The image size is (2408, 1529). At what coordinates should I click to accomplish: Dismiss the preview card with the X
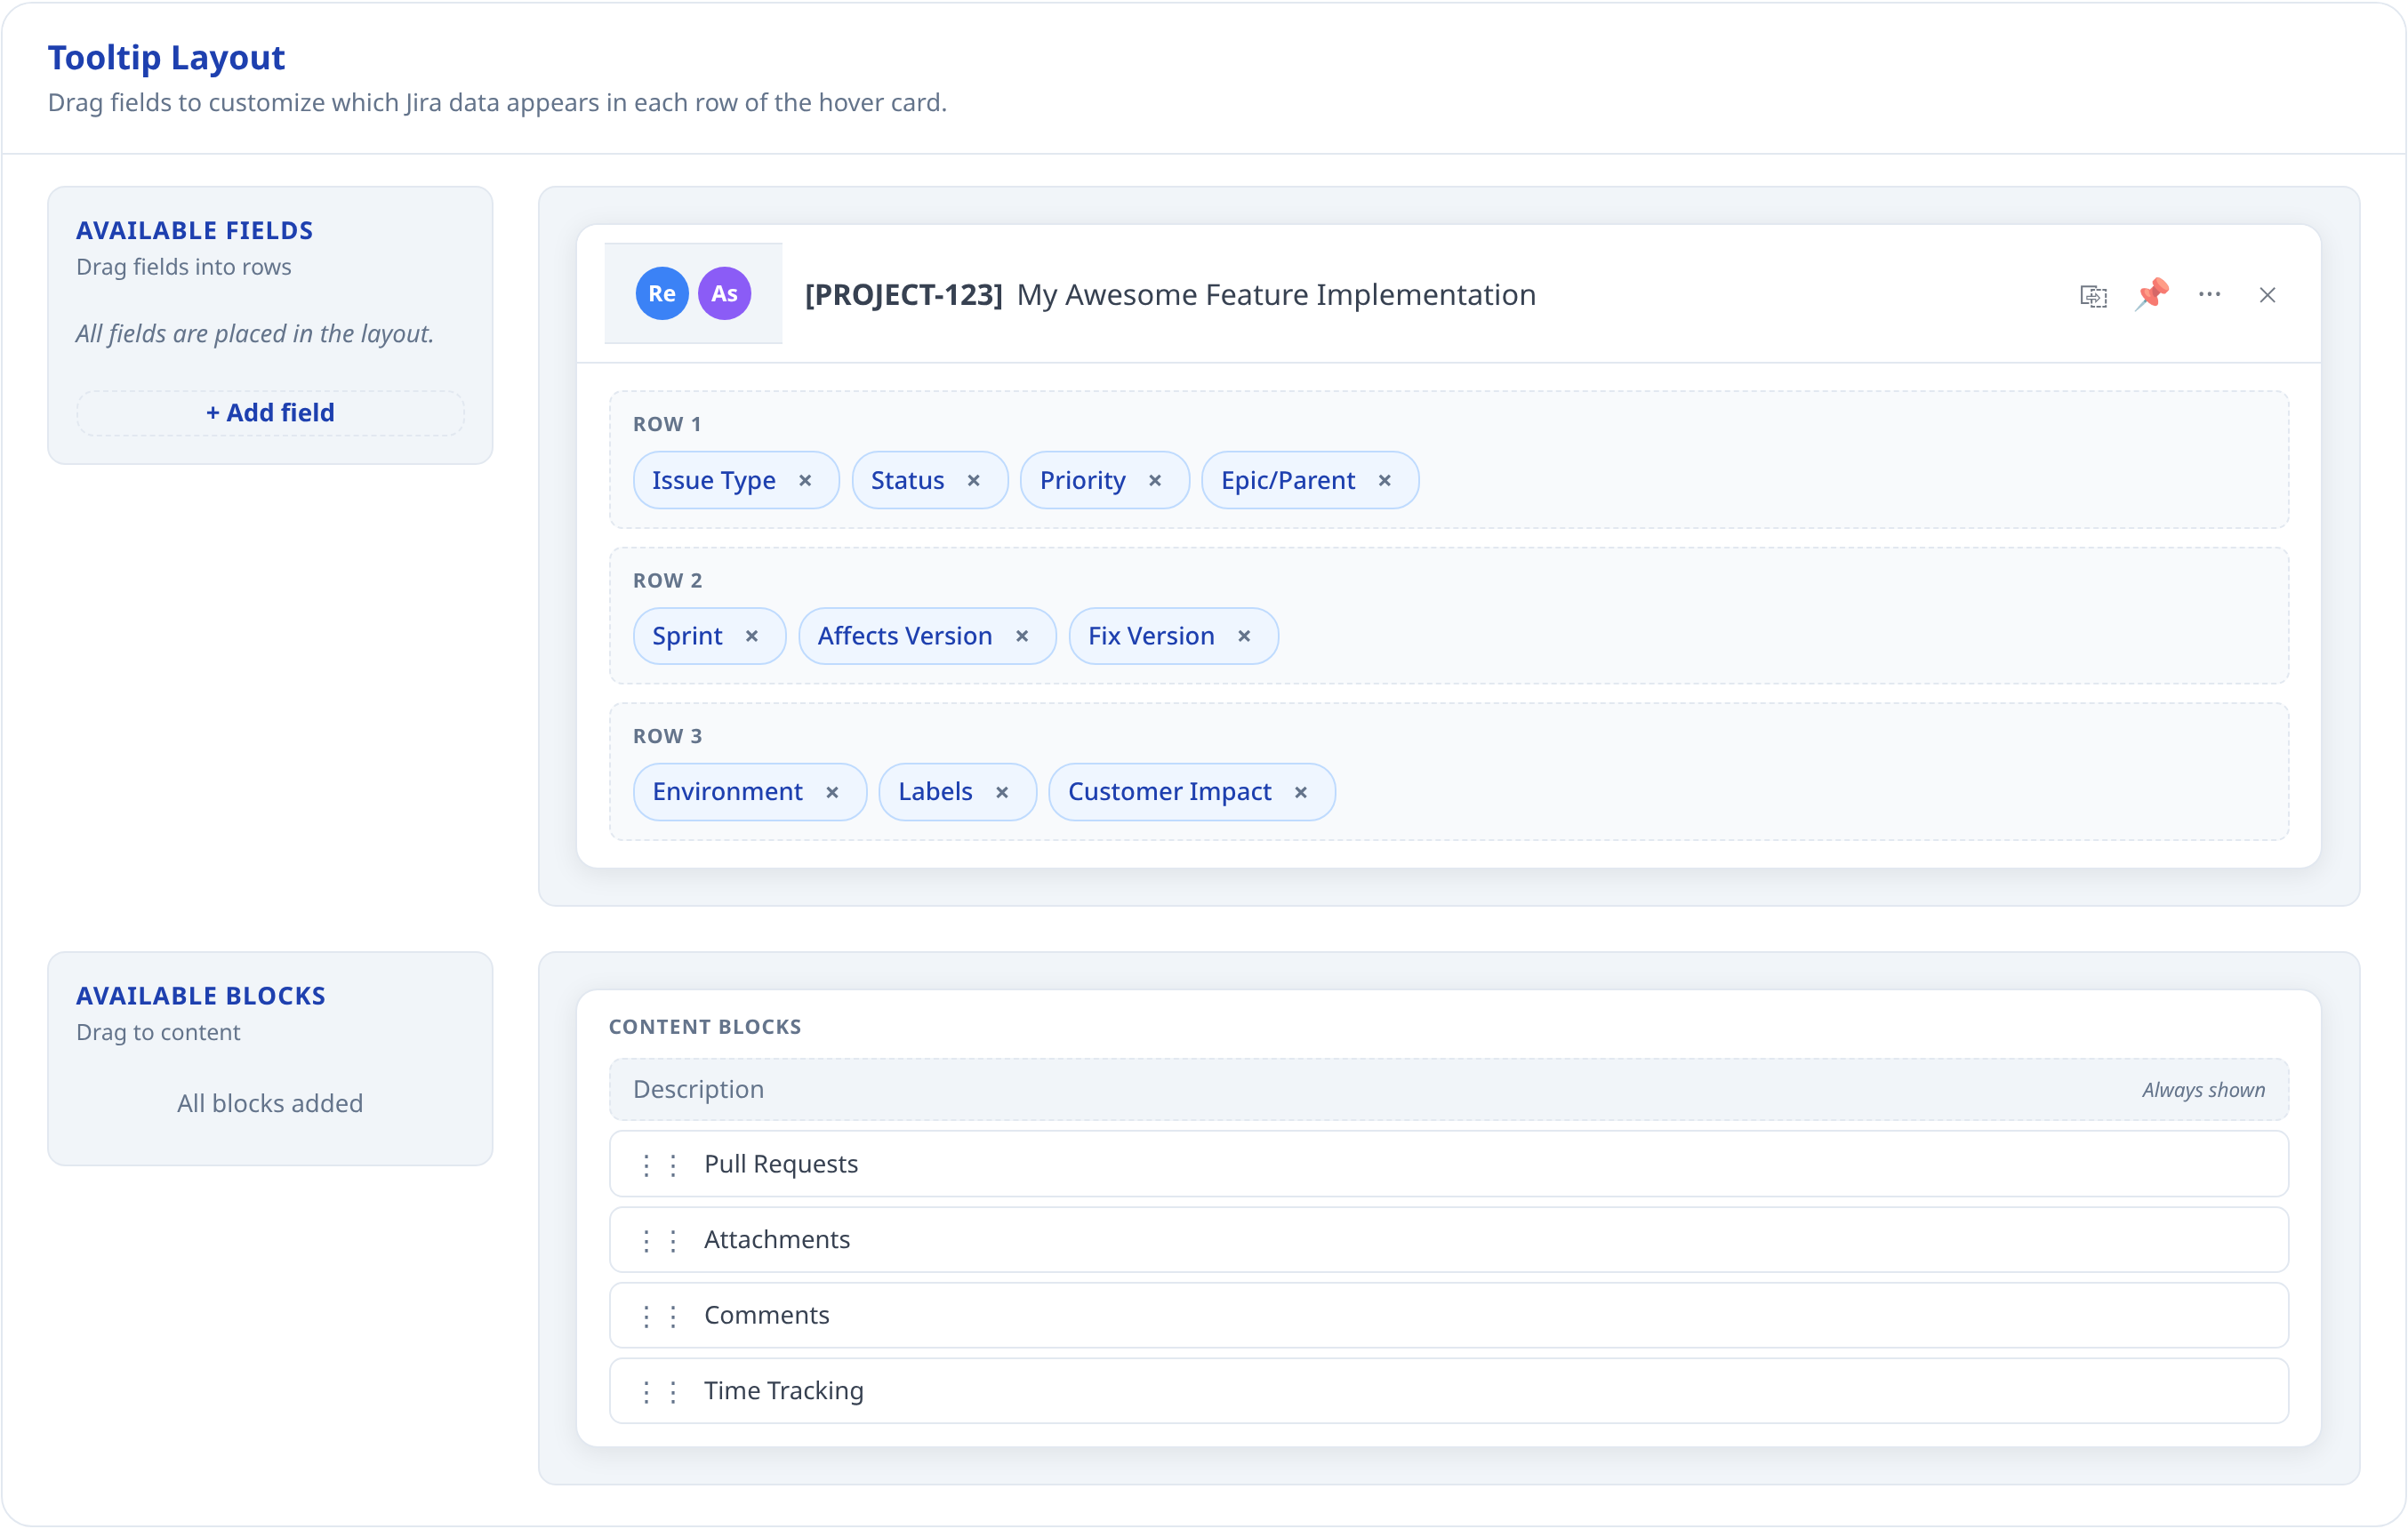tap(2268, 294)
